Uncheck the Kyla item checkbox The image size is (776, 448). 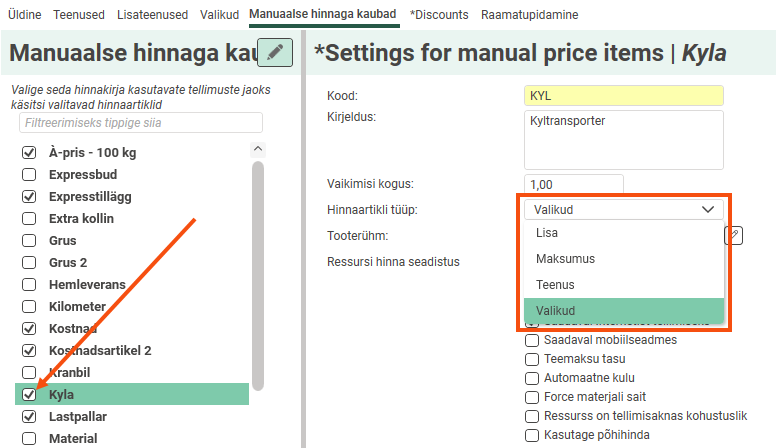click(29, 395)
